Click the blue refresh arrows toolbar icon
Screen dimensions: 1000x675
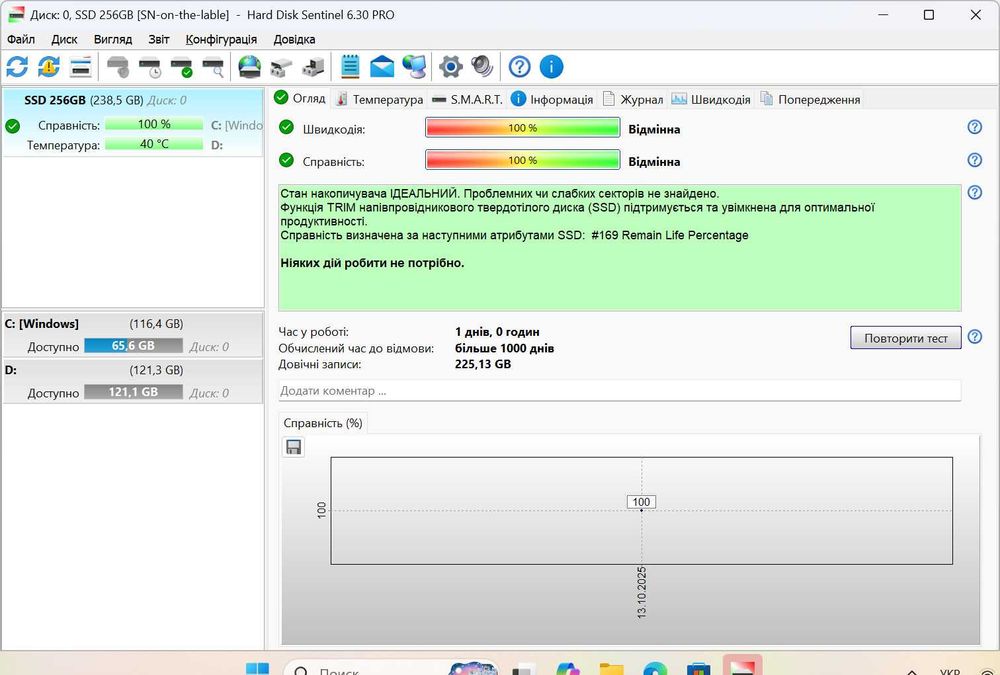click(17, 66)
